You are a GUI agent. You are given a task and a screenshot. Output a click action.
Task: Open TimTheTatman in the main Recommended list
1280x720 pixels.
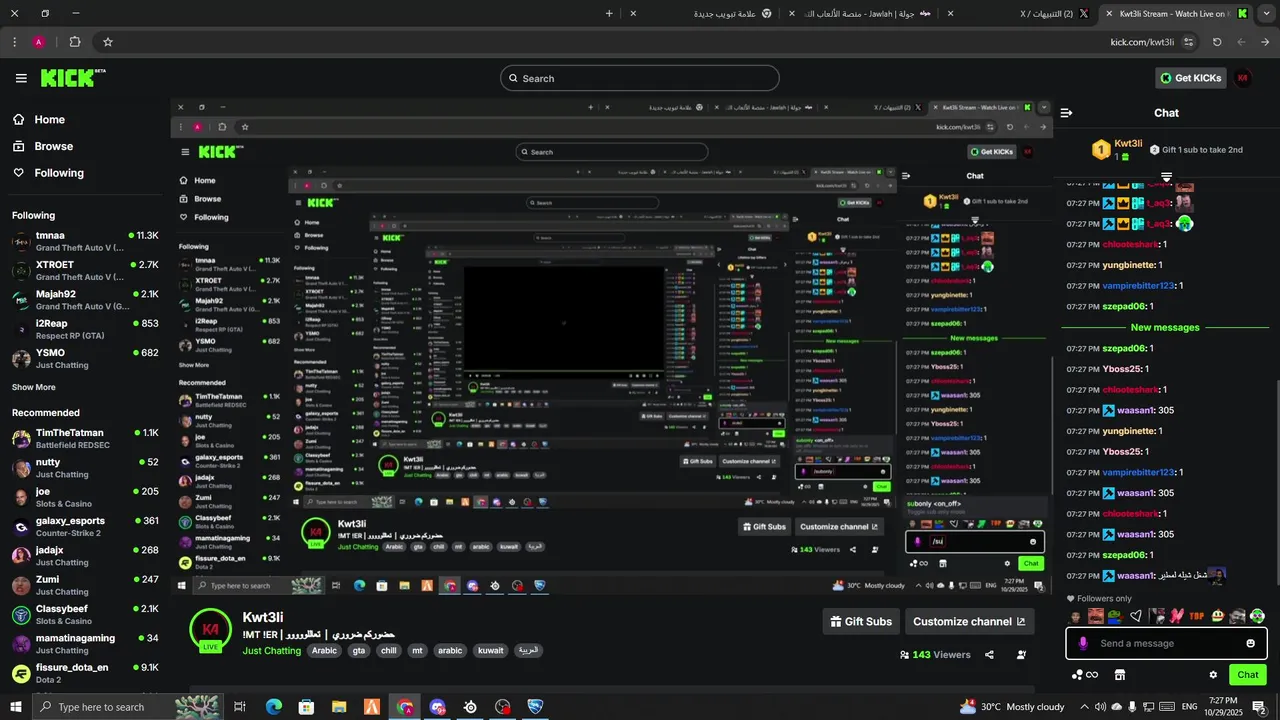pyautogui.click(x=85, y=438)
